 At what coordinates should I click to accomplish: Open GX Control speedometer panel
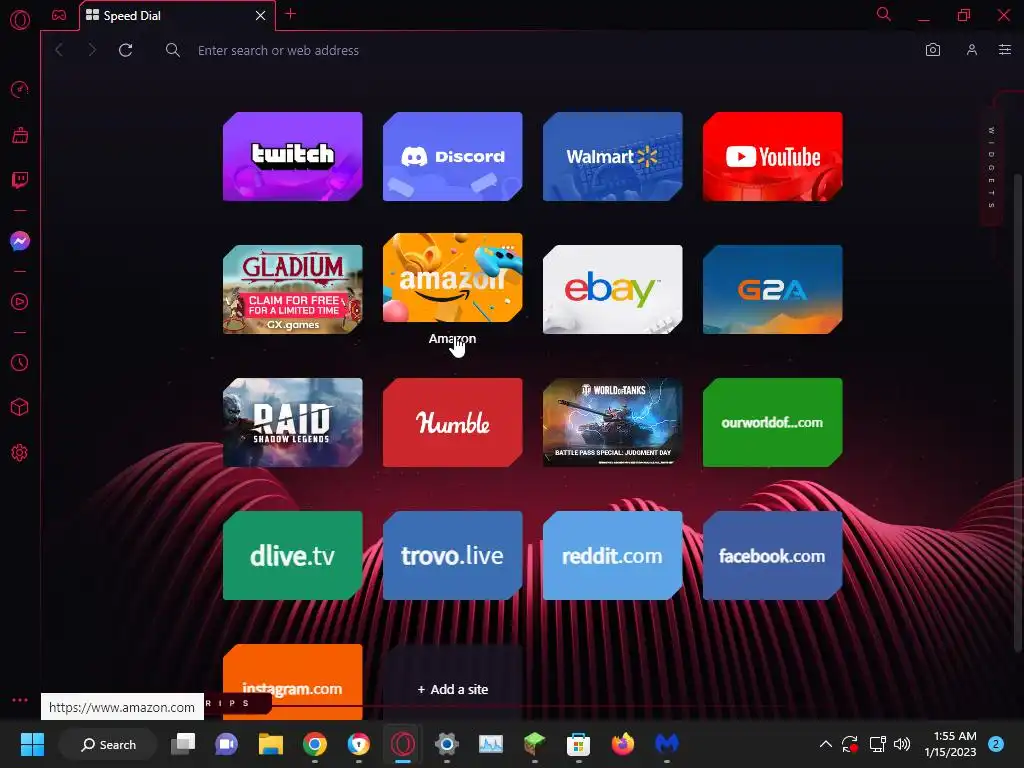point(20,89)
